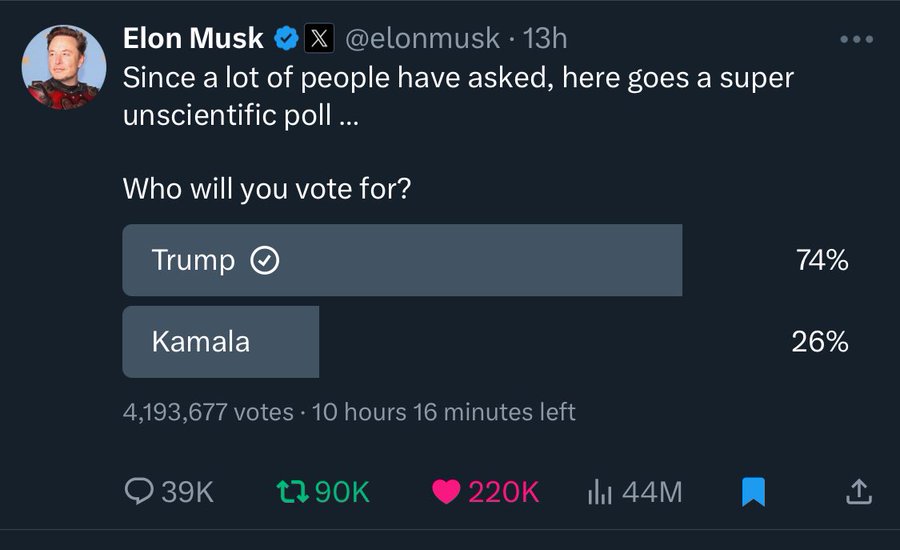
Task: Click the 4,193,677 votes count text
Action: pyautogui.click(x=208, y=412)
